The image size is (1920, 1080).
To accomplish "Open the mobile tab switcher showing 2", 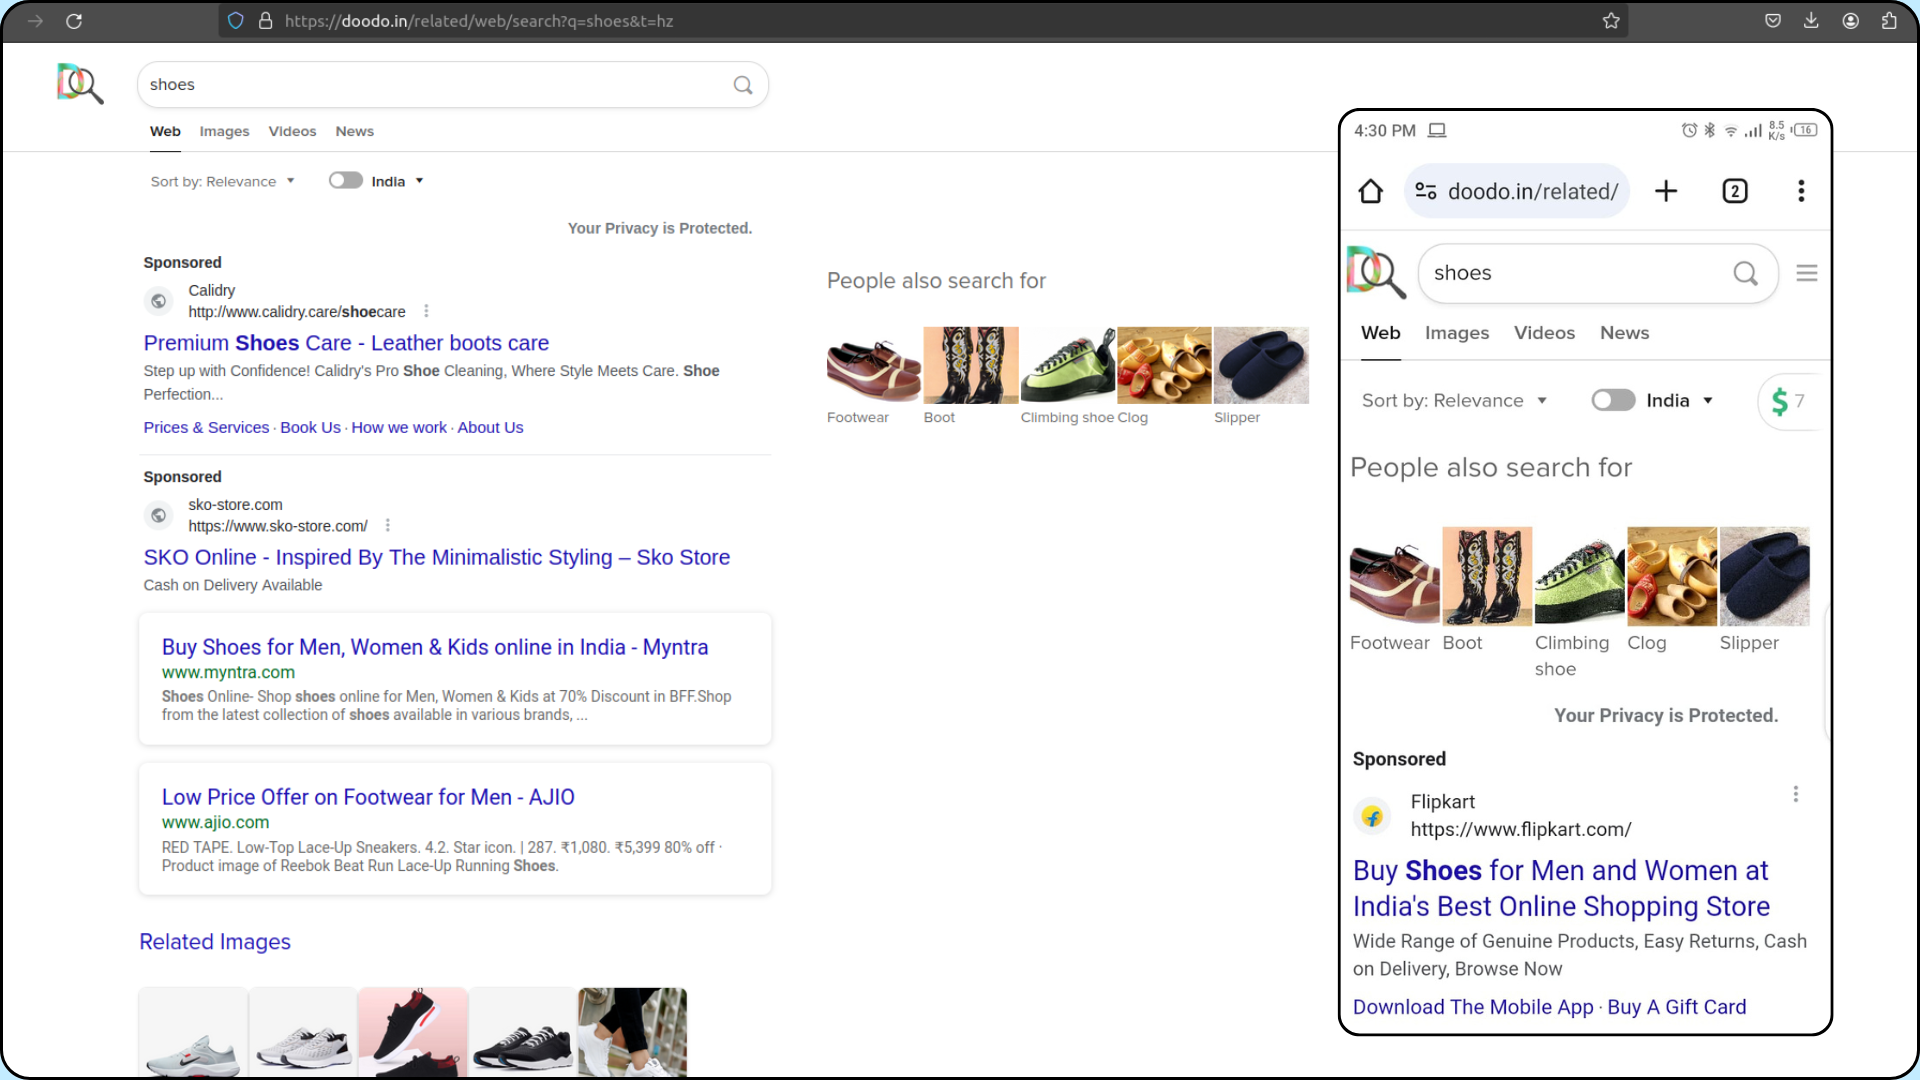I will 1735,191.
